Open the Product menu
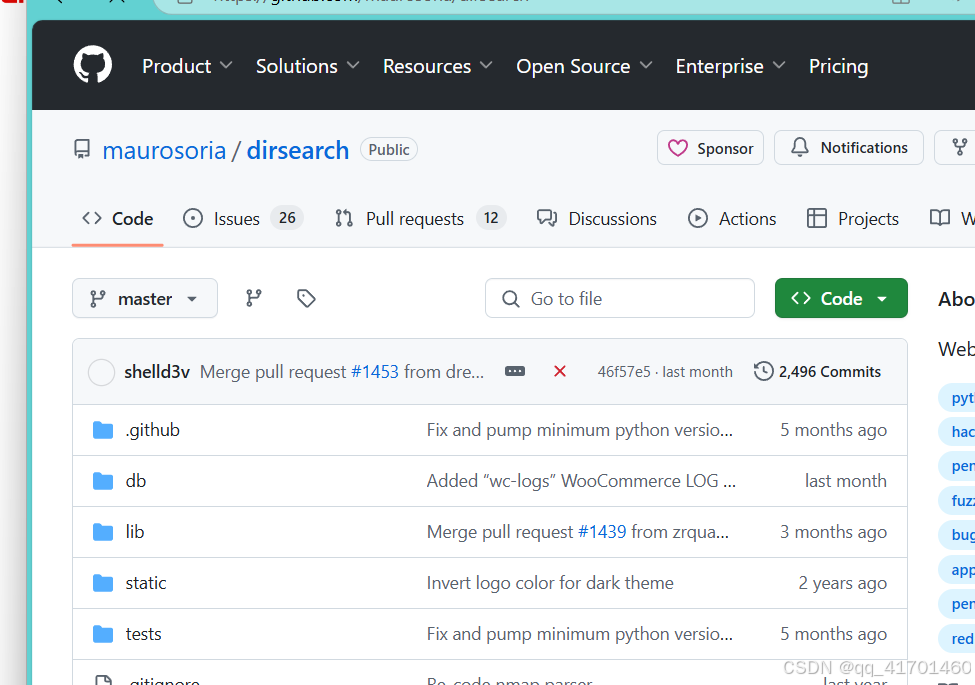The height and width of the screenshot is (685, 975). coord(187,66)
